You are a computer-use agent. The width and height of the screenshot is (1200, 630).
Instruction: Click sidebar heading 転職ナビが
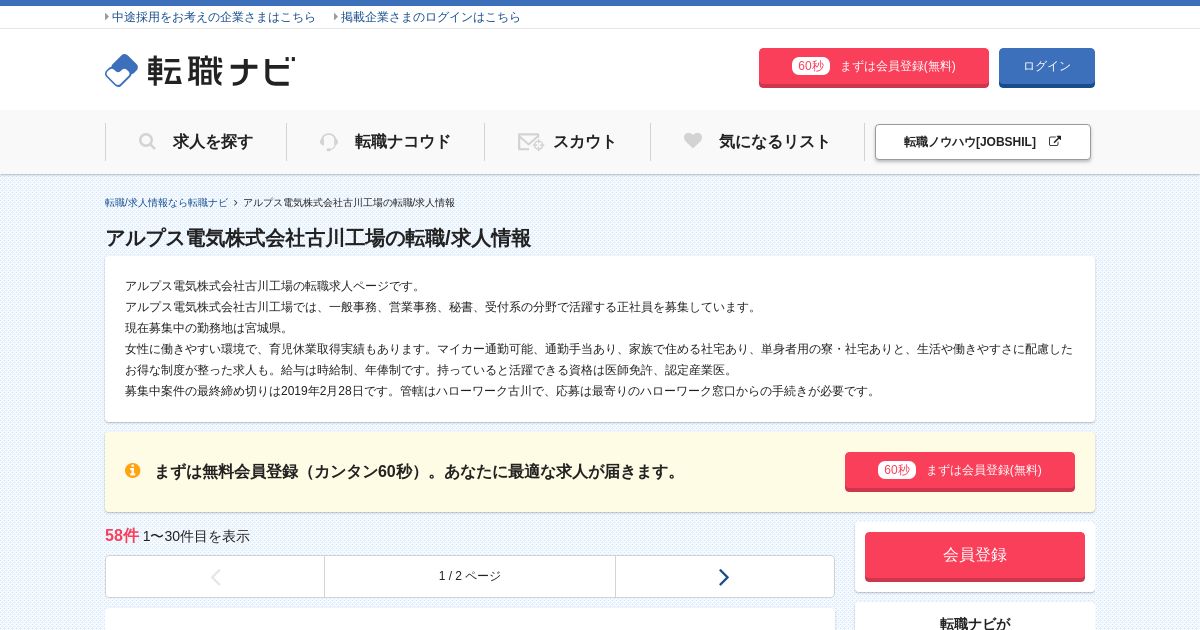tap(975, 623)
